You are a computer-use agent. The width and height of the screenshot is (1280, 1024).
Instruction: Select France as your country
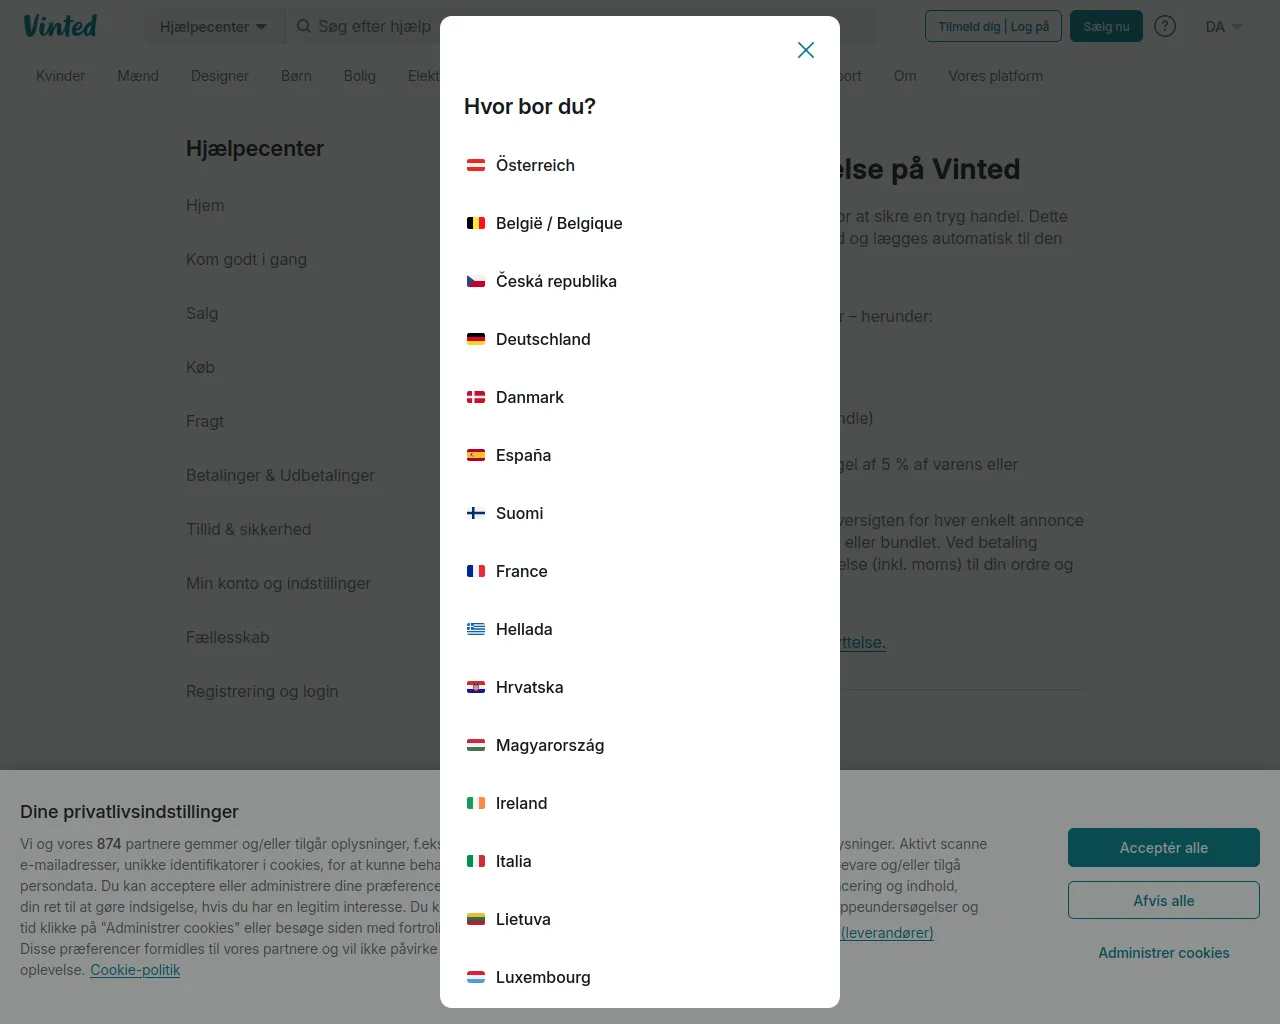(x=521, y=571)
